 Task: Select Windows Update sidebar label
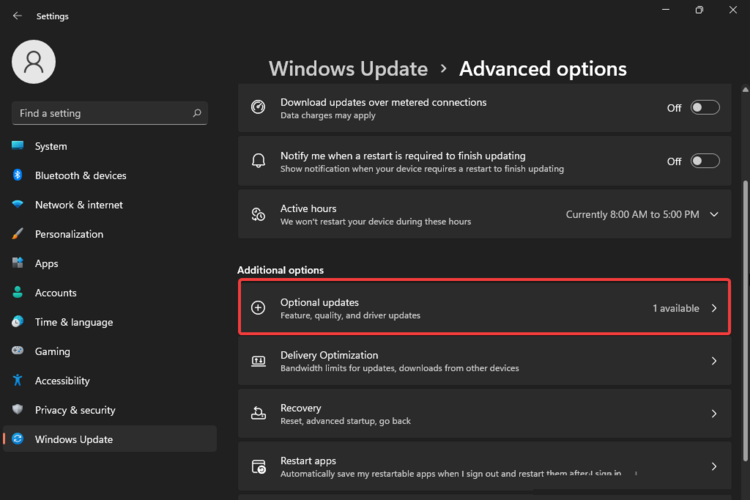[x=74, y=439]
